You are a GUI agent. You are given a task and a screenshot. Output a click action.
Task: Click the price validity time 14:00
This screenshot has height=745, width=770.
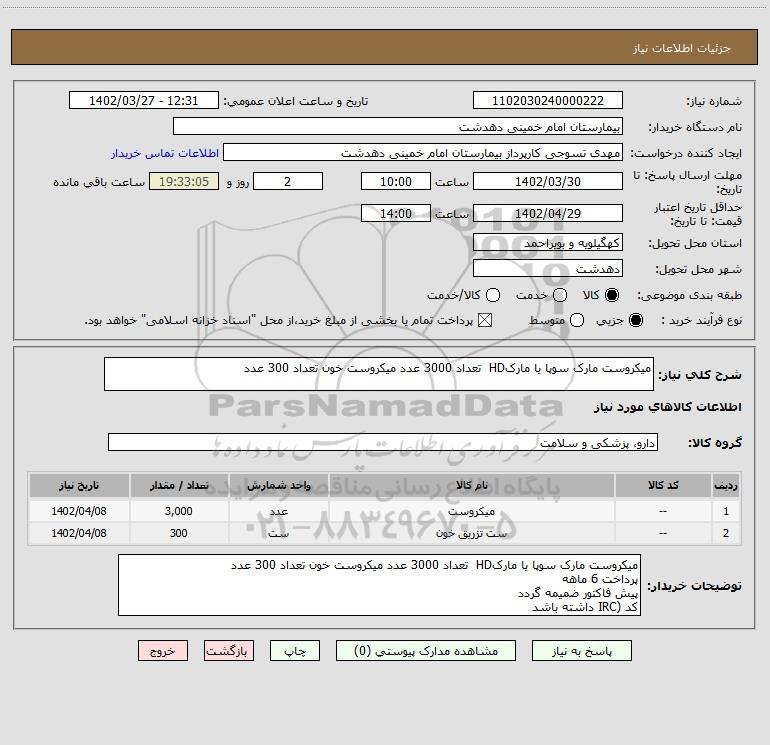click(396, 213)
